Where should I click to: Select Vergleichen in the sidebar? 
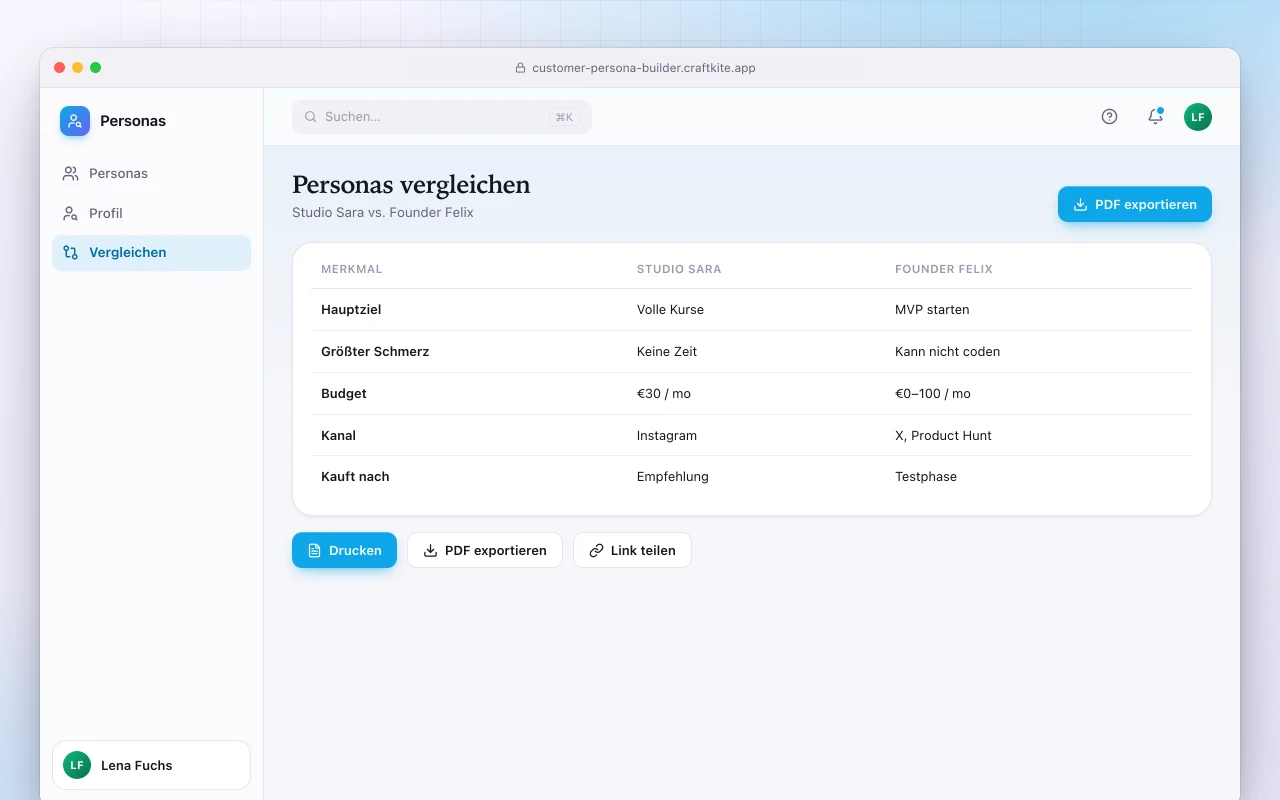tap(151, 253)
